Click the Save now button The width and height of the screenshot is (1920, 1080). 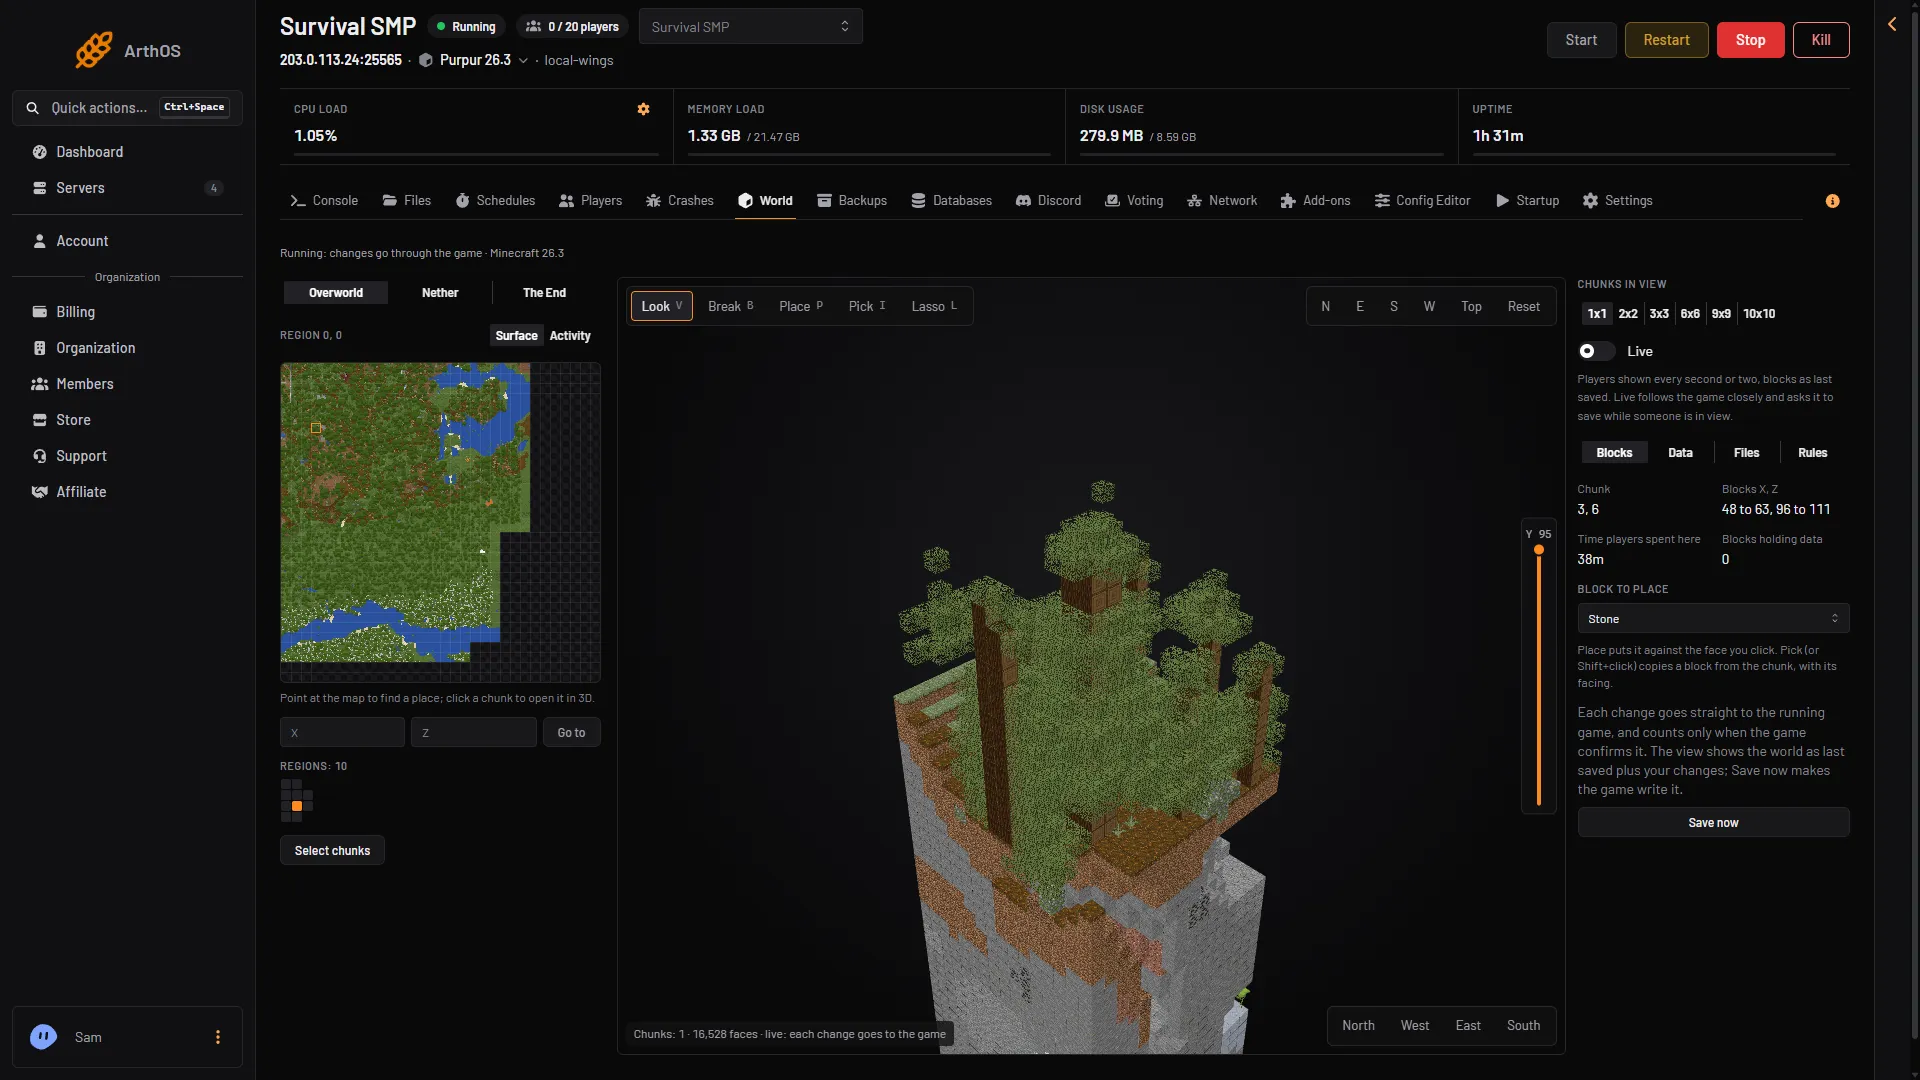pyautogui.click(x=1713, y=823)
